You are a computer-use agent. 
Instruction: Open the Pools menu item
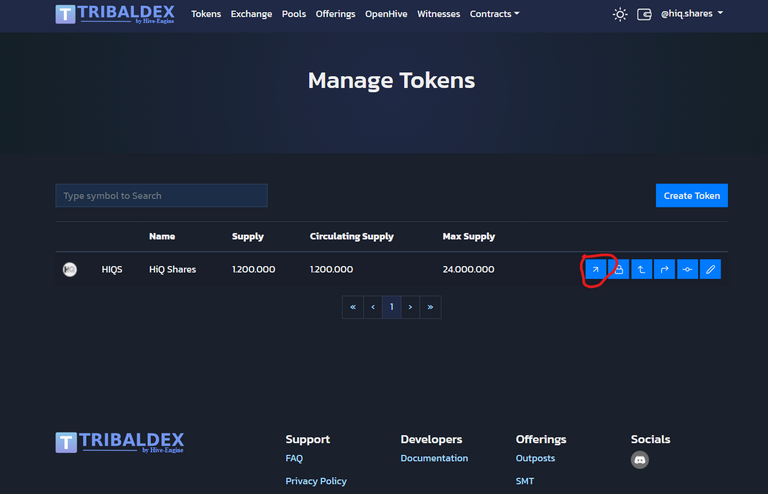[294, 14]
